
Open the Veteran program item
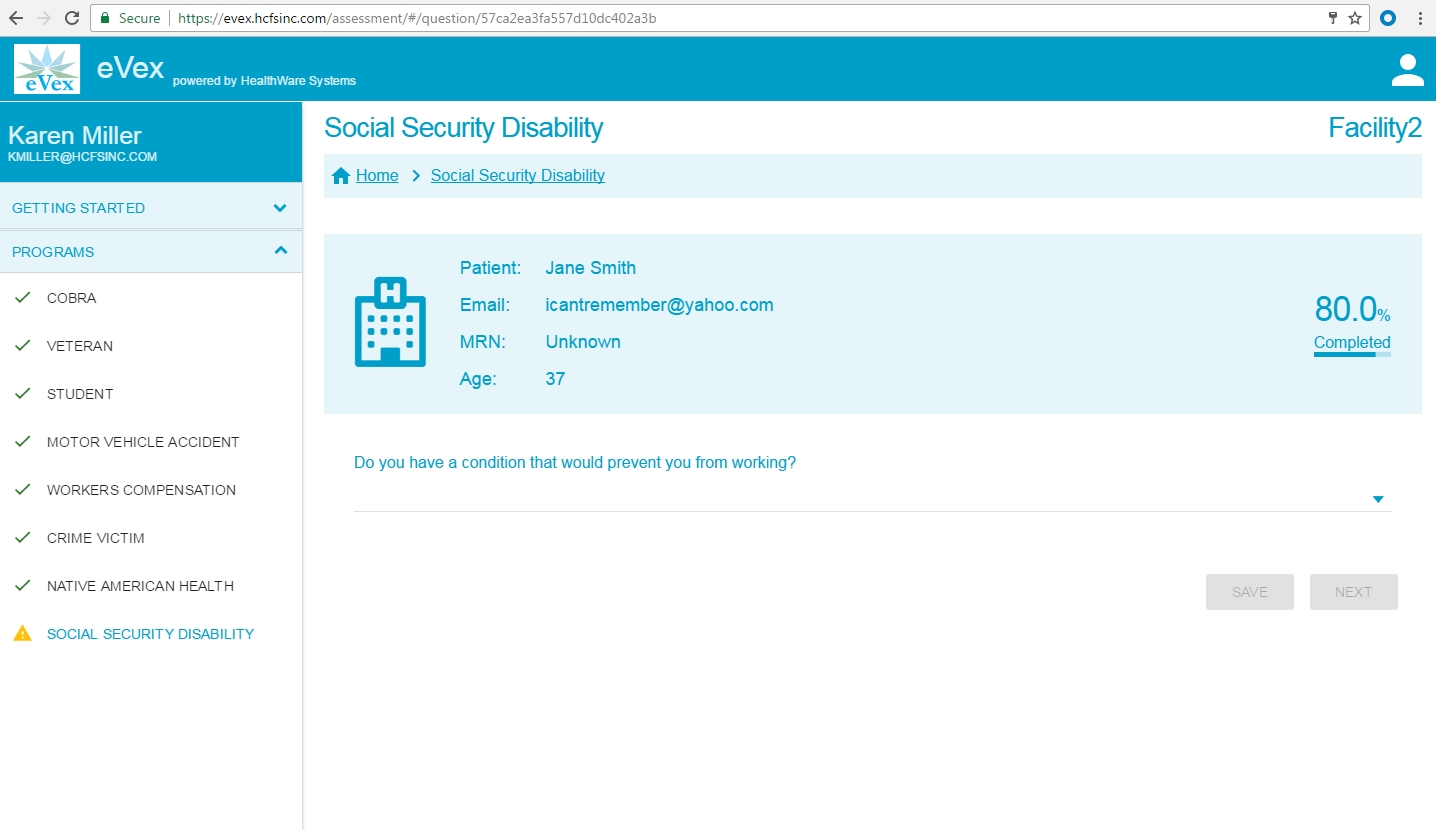point(80,346)
